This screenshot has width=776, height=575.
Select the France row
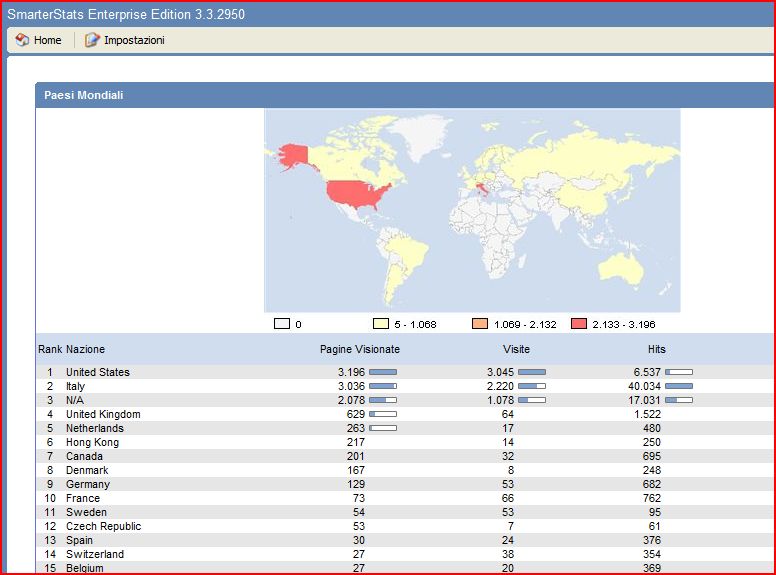pos(404,498)
